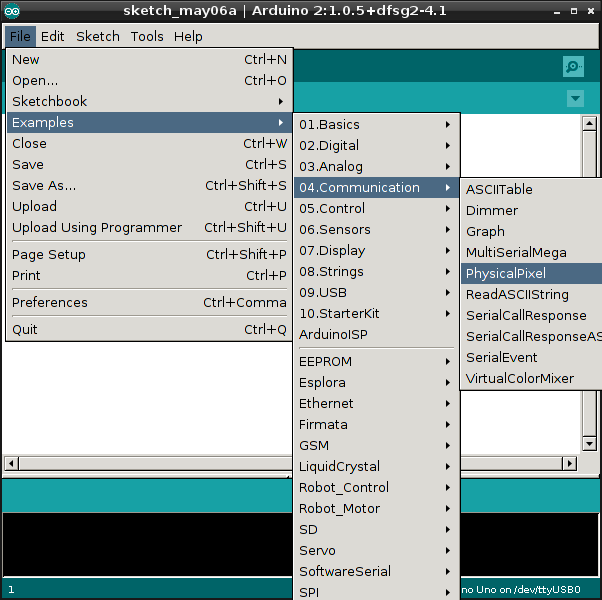602x600 pixels.
Task: Open the PhysicalPixel example
Action: tap(531, 273)
